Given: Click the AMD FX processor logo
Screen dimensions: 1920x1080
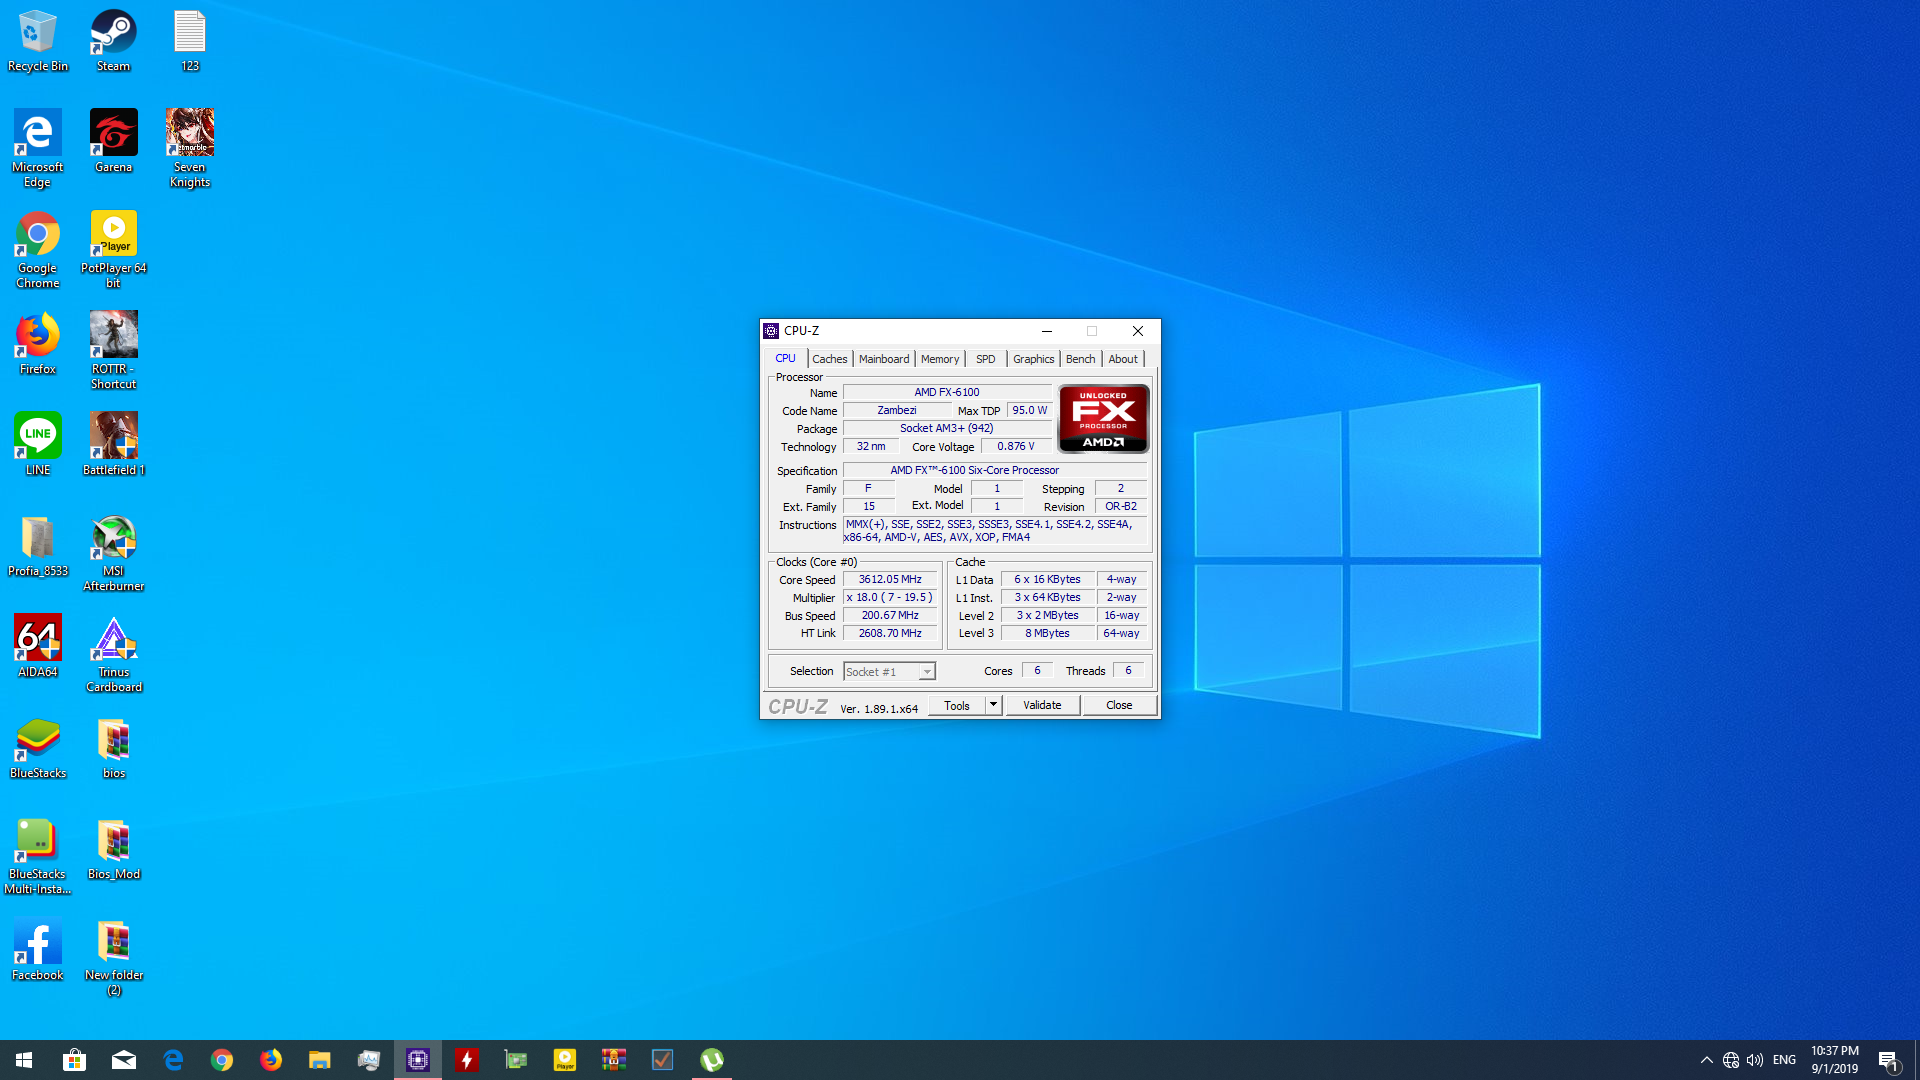Looking at the screenshot, I should coord(1103,419).
